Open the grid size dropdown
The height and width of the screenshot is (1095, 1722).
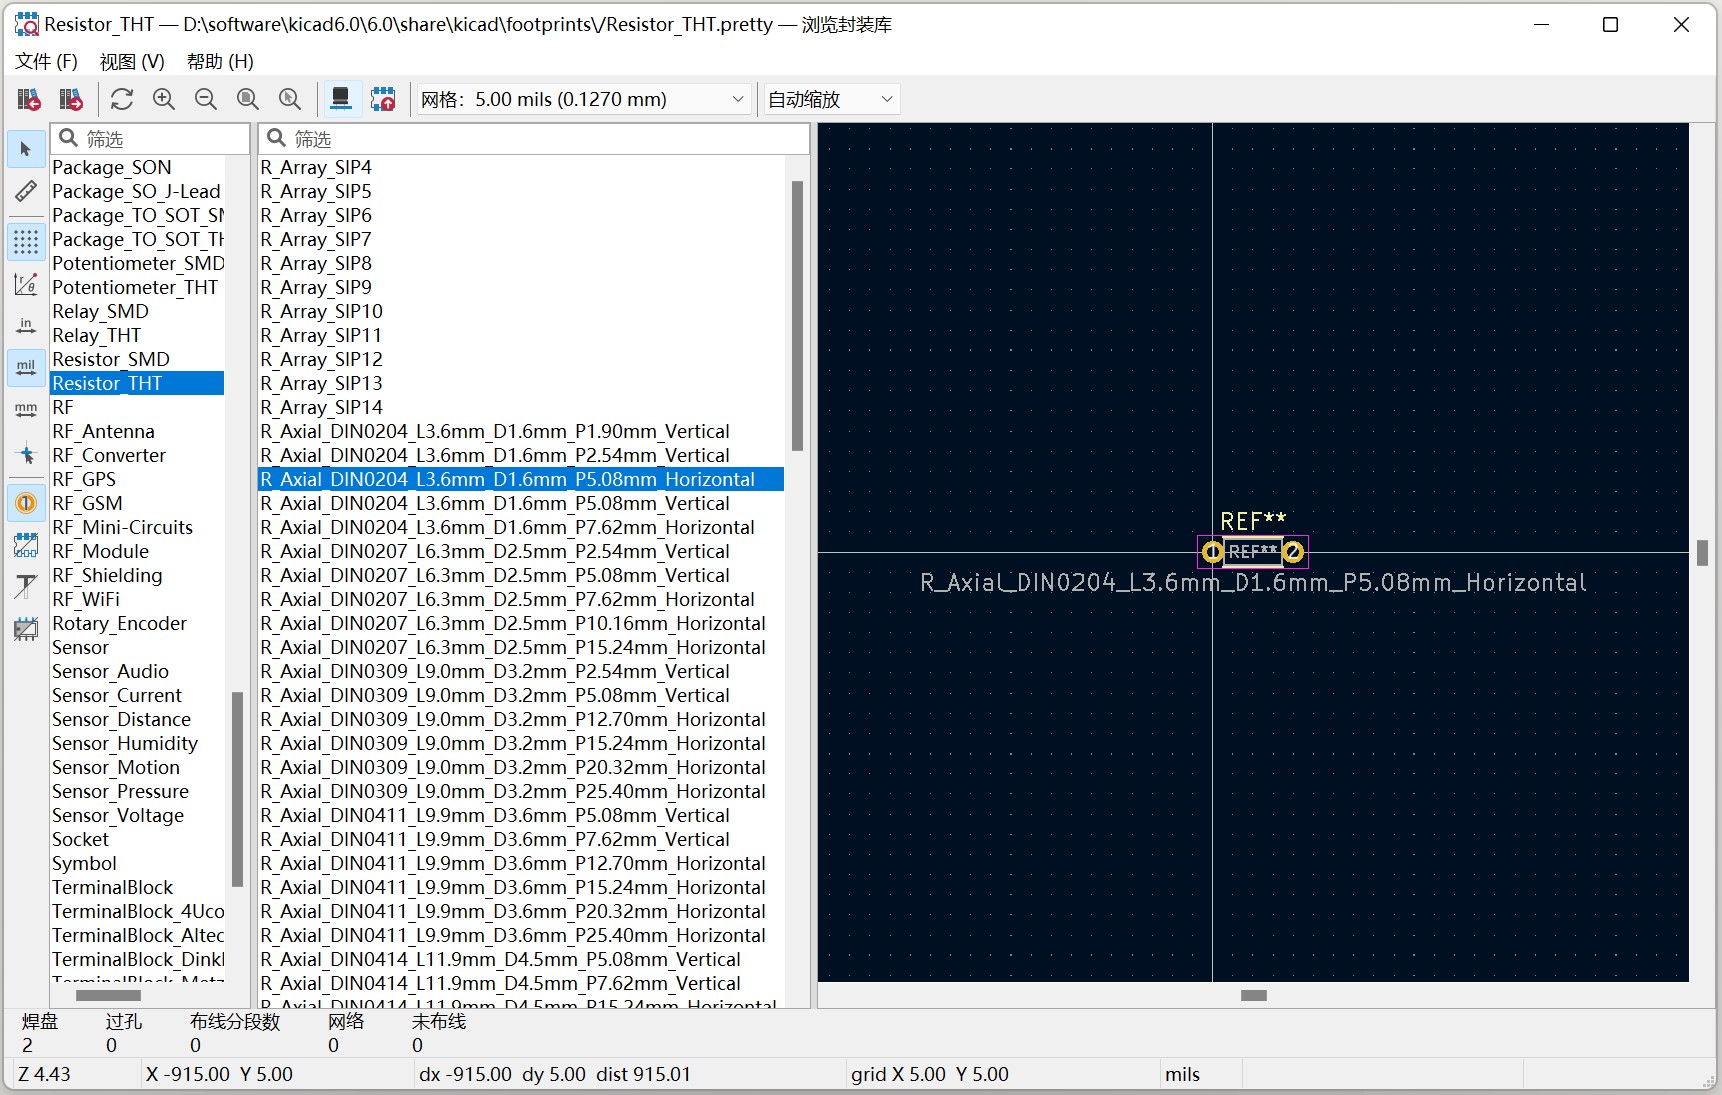[583, 99]
